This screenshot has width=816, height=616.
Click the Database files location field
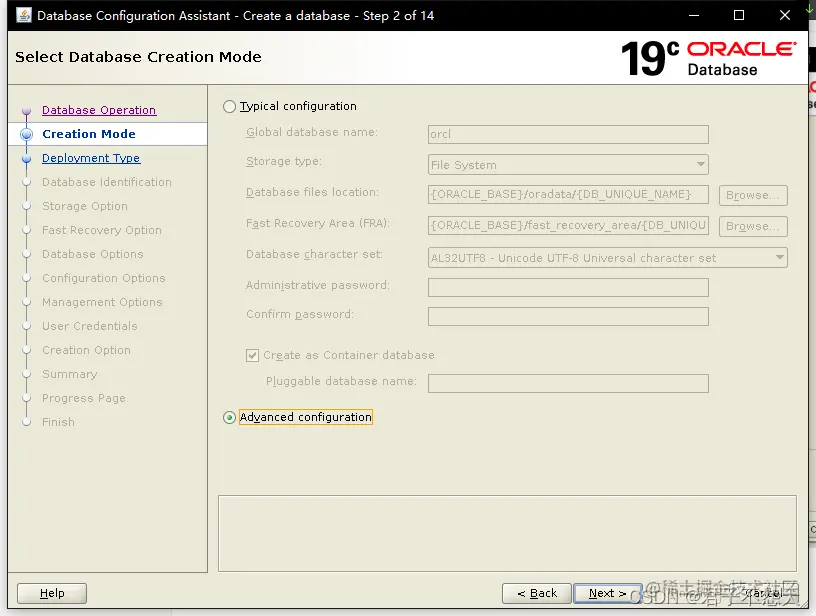coord(568,195)
